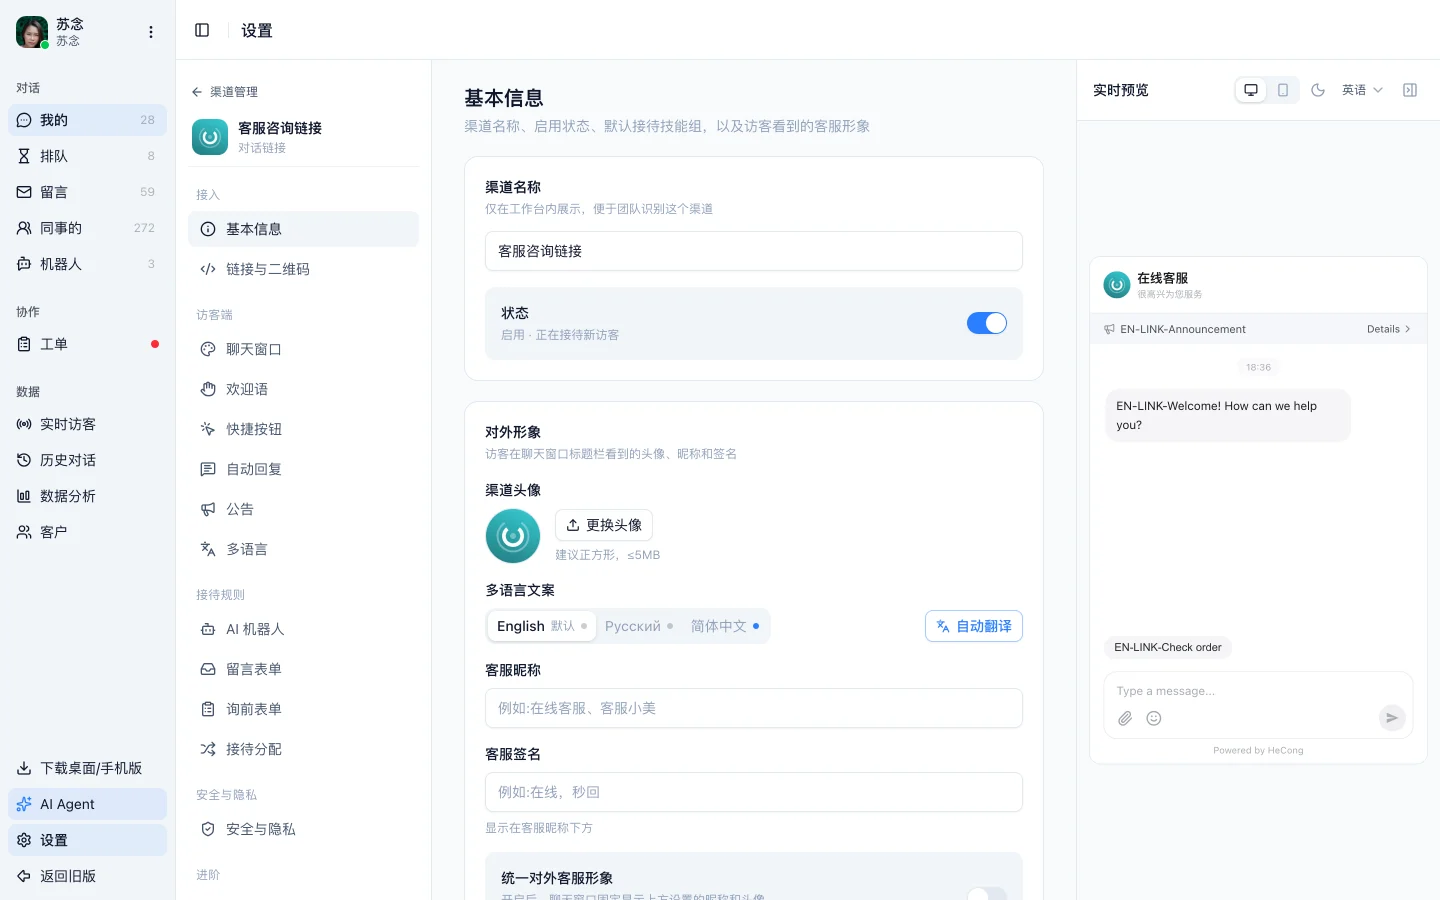Collapse the sidebar using the panel icon

tap(202, 30)
